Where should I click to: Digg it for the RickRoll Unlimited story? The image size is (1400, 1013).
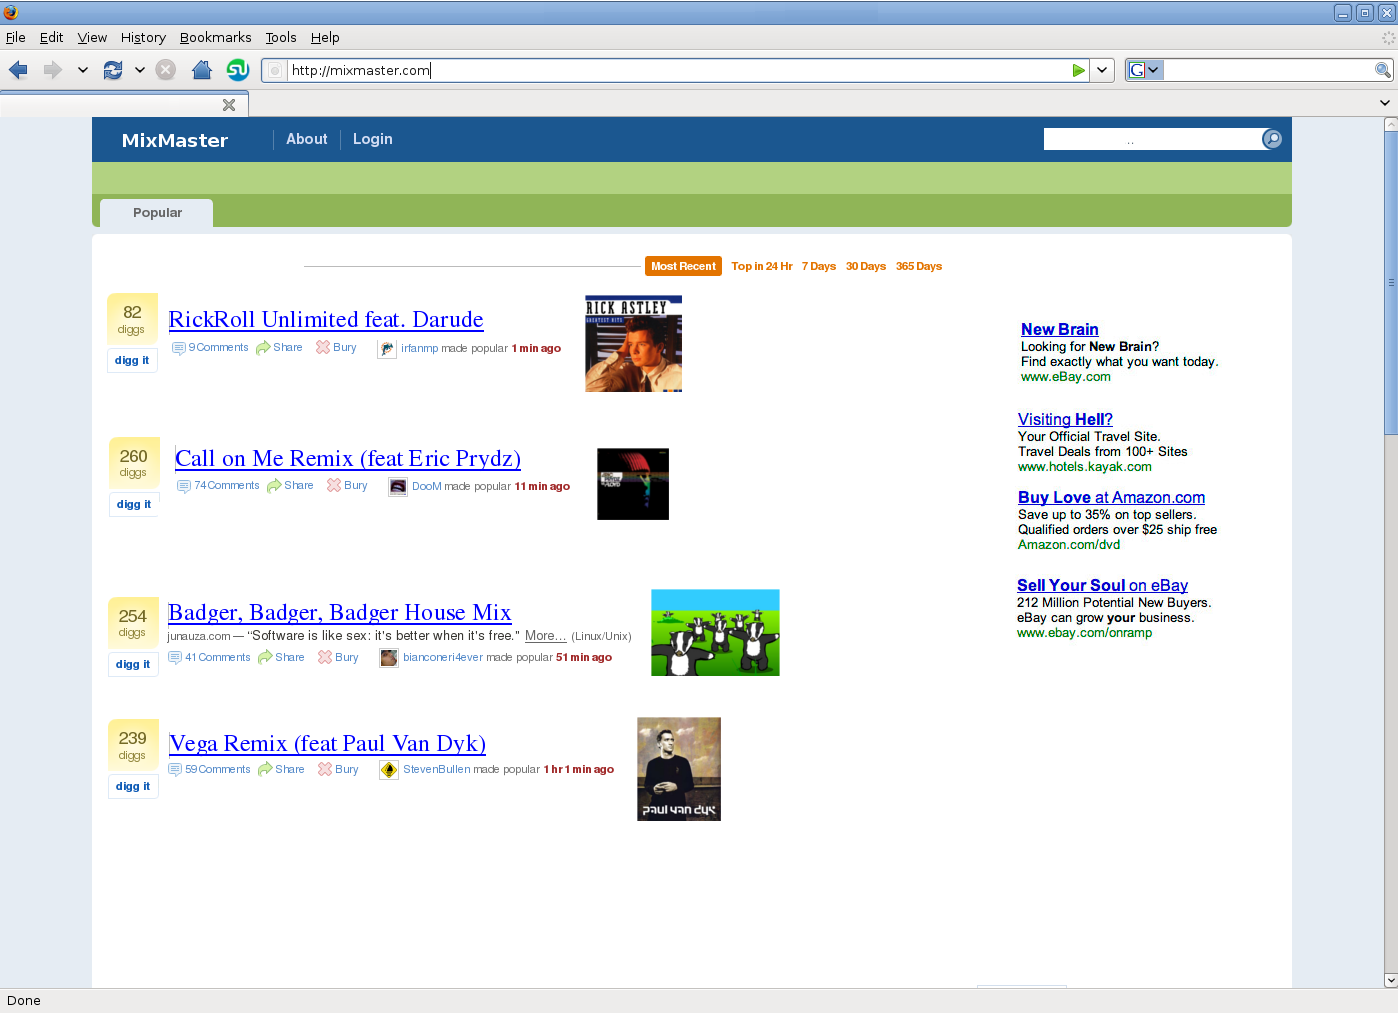click(132, 360)
